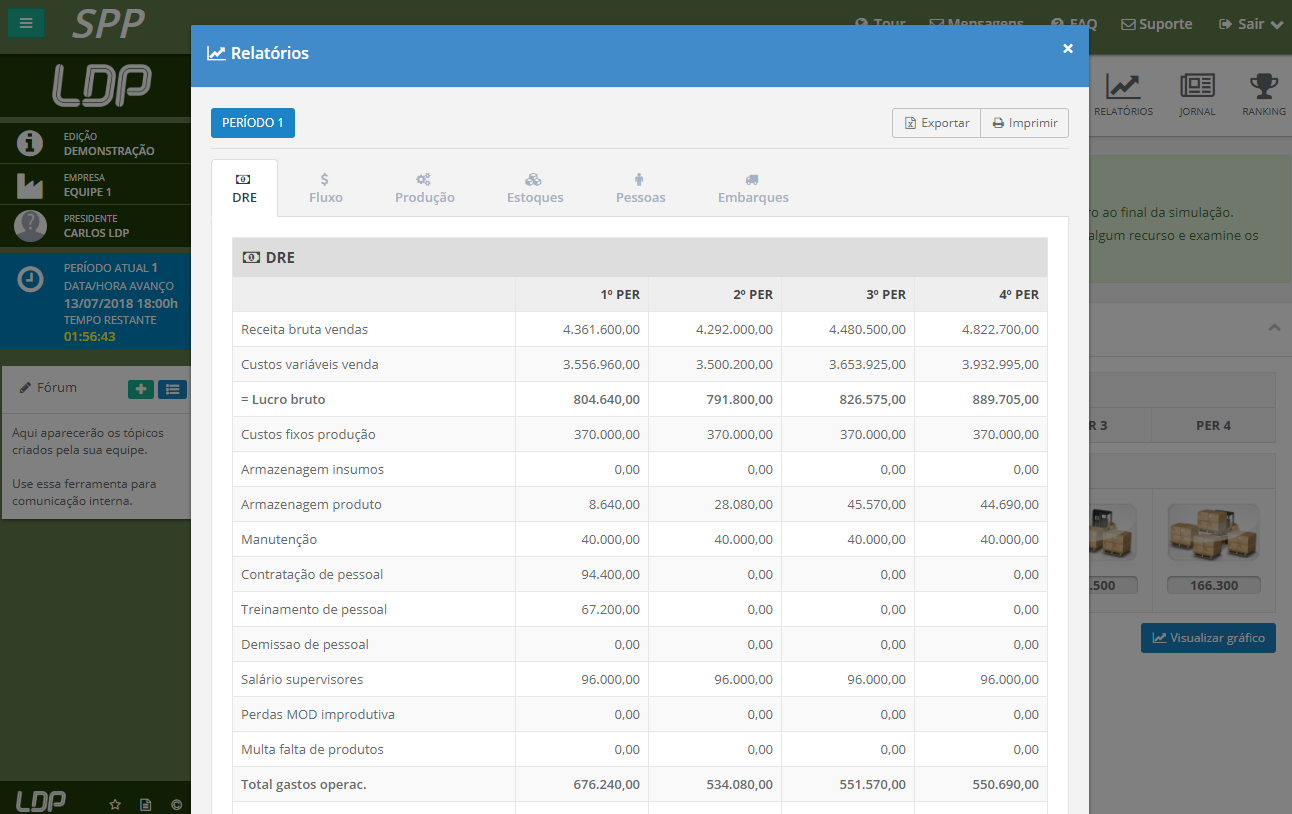The image size is (1292, 814).
Task: Open the FAQ link
Action: pos(1074,24)
